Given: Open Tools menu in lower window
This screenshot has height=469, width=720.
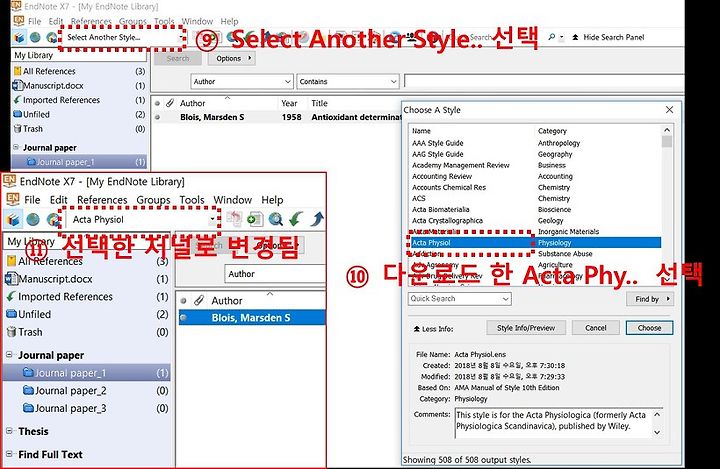Looking at the screenshot, I should coord(192,200).
